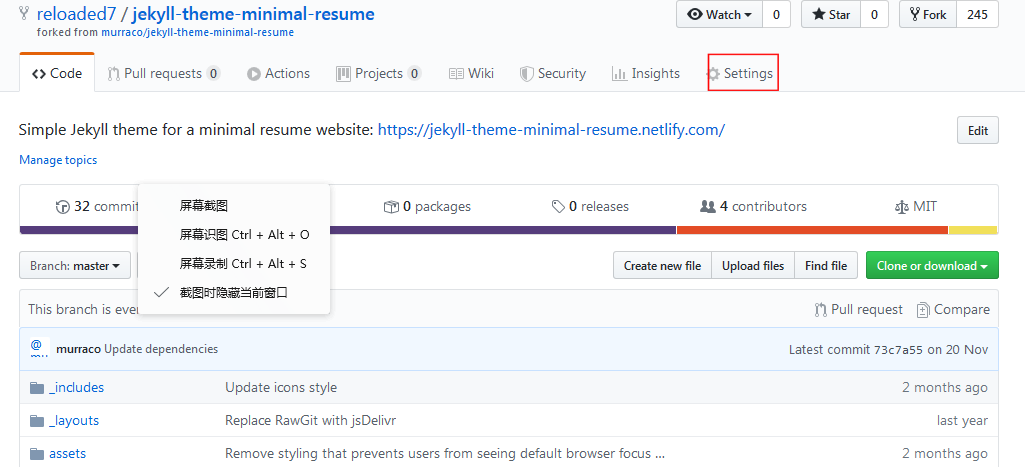Click the Edit description button
This screenshot has width=1025, height=467.
(977, 130)
